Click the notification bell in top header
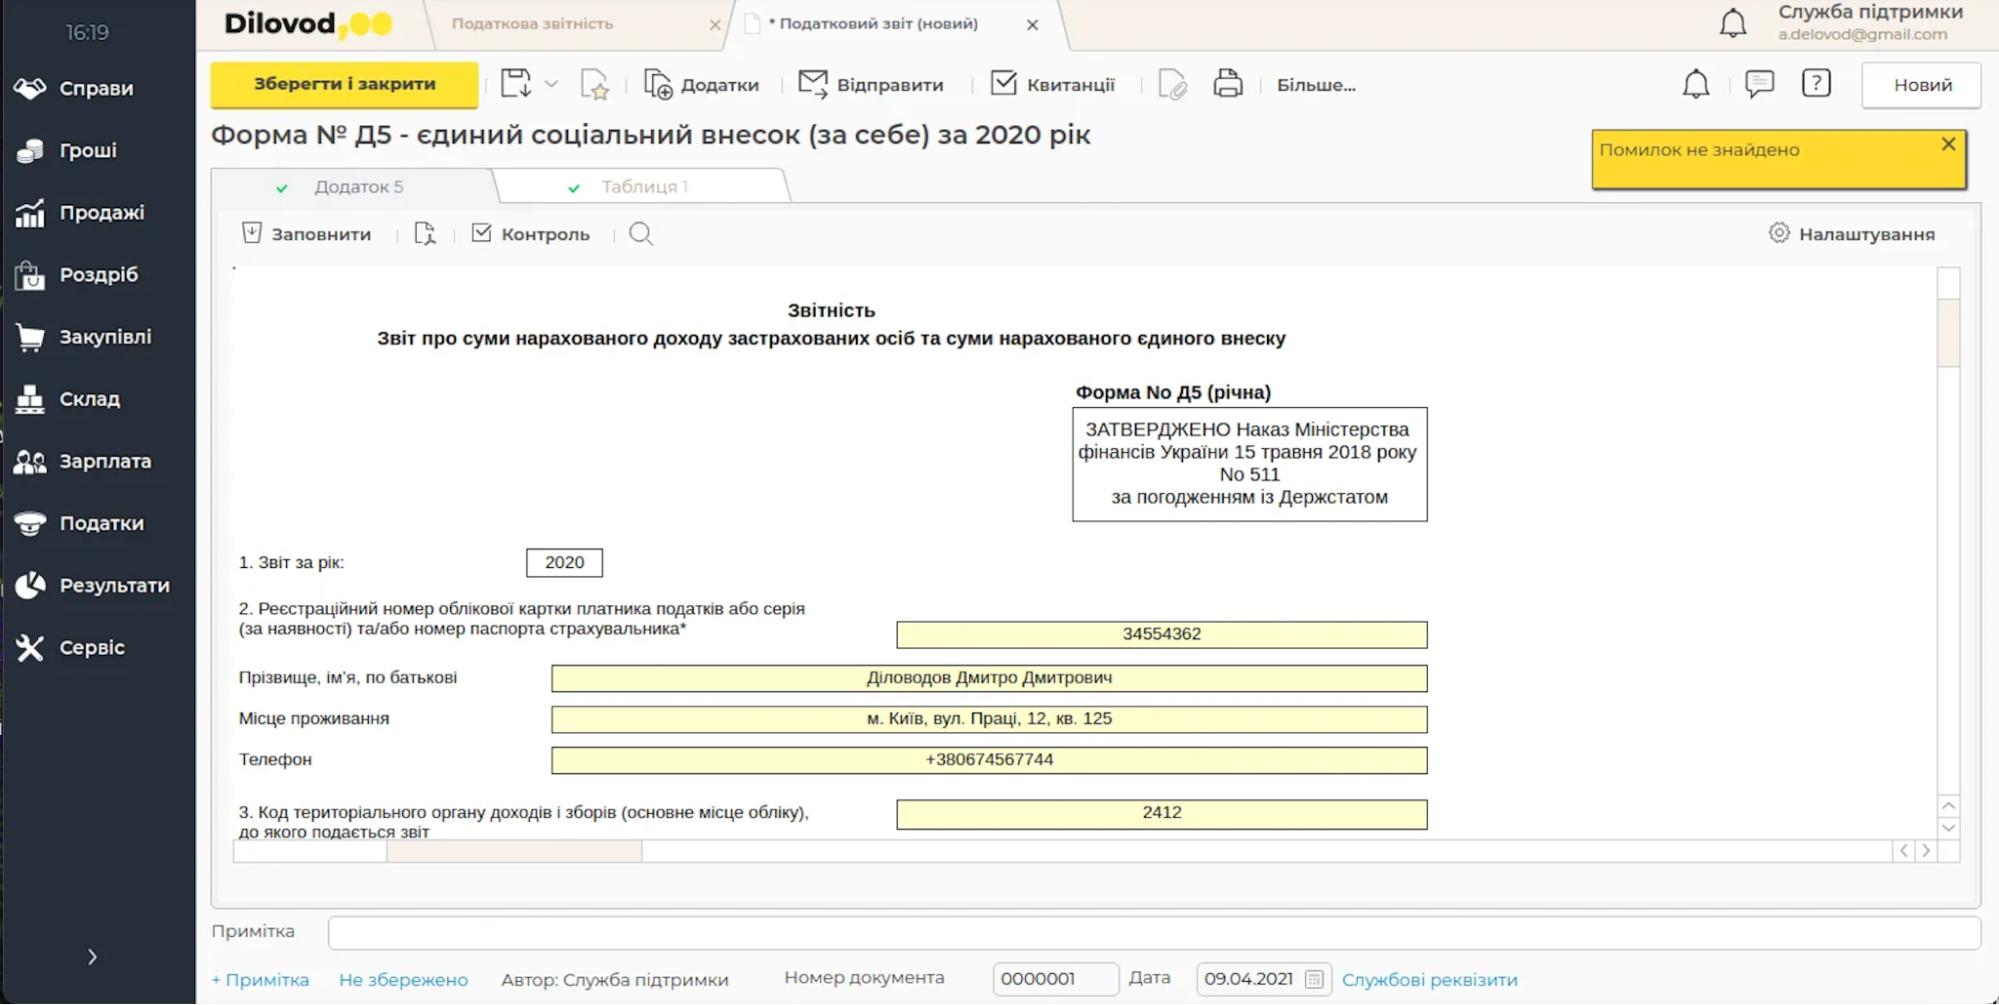 point(1732,23)
